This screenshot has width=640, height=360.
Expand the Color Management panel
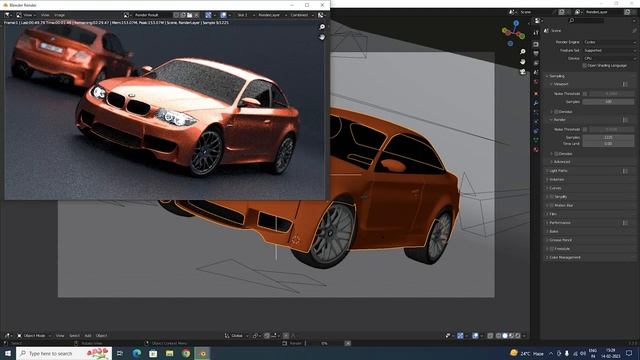[x=564, y=258]
